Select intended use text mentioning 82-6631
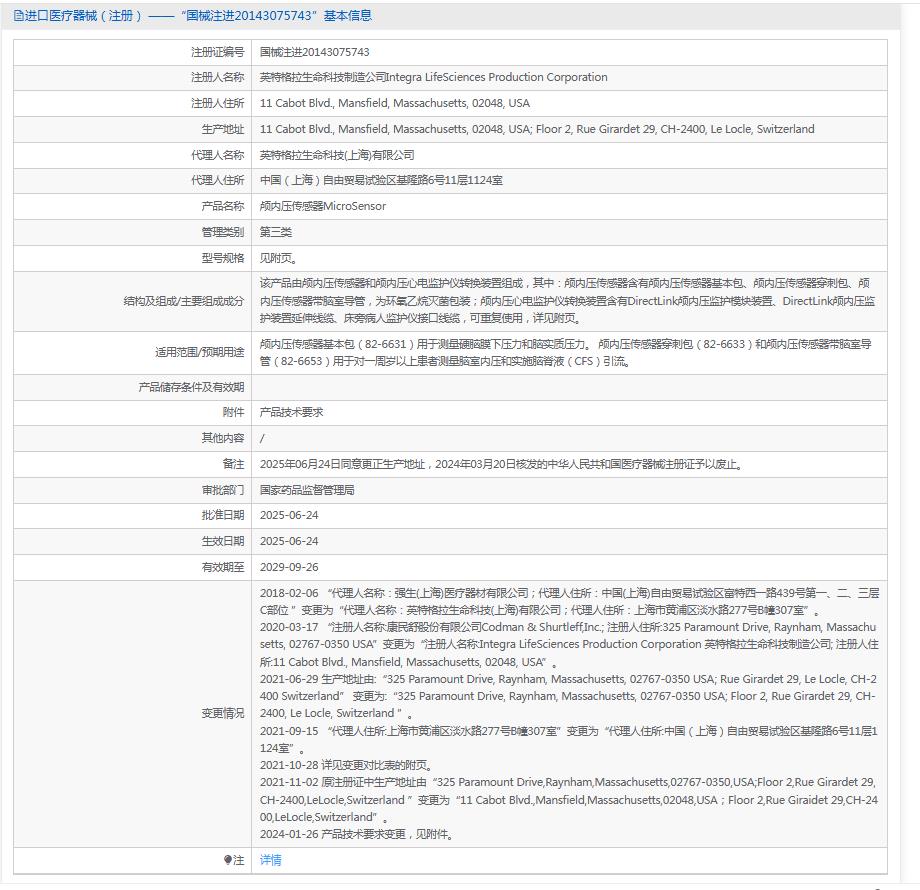Screen dimensions: 920x890 (x=566, y=353)
